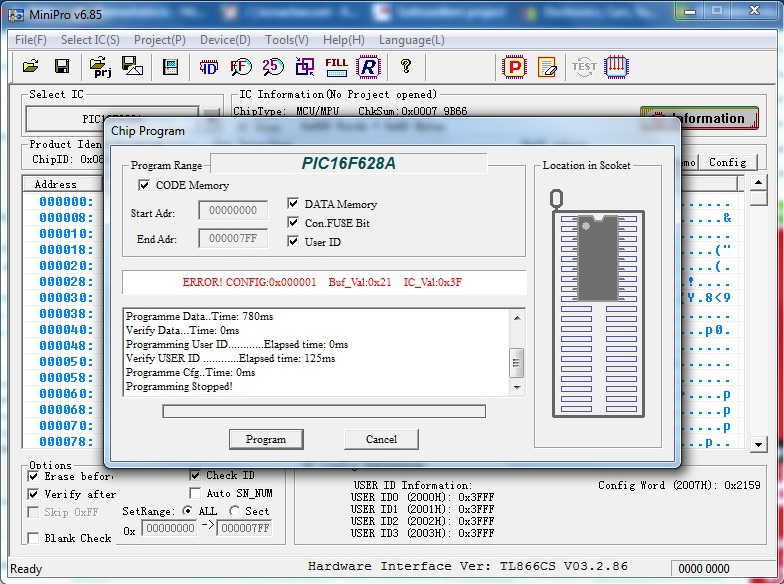
Task: Program the chip with the P icon
Action: 514,67
